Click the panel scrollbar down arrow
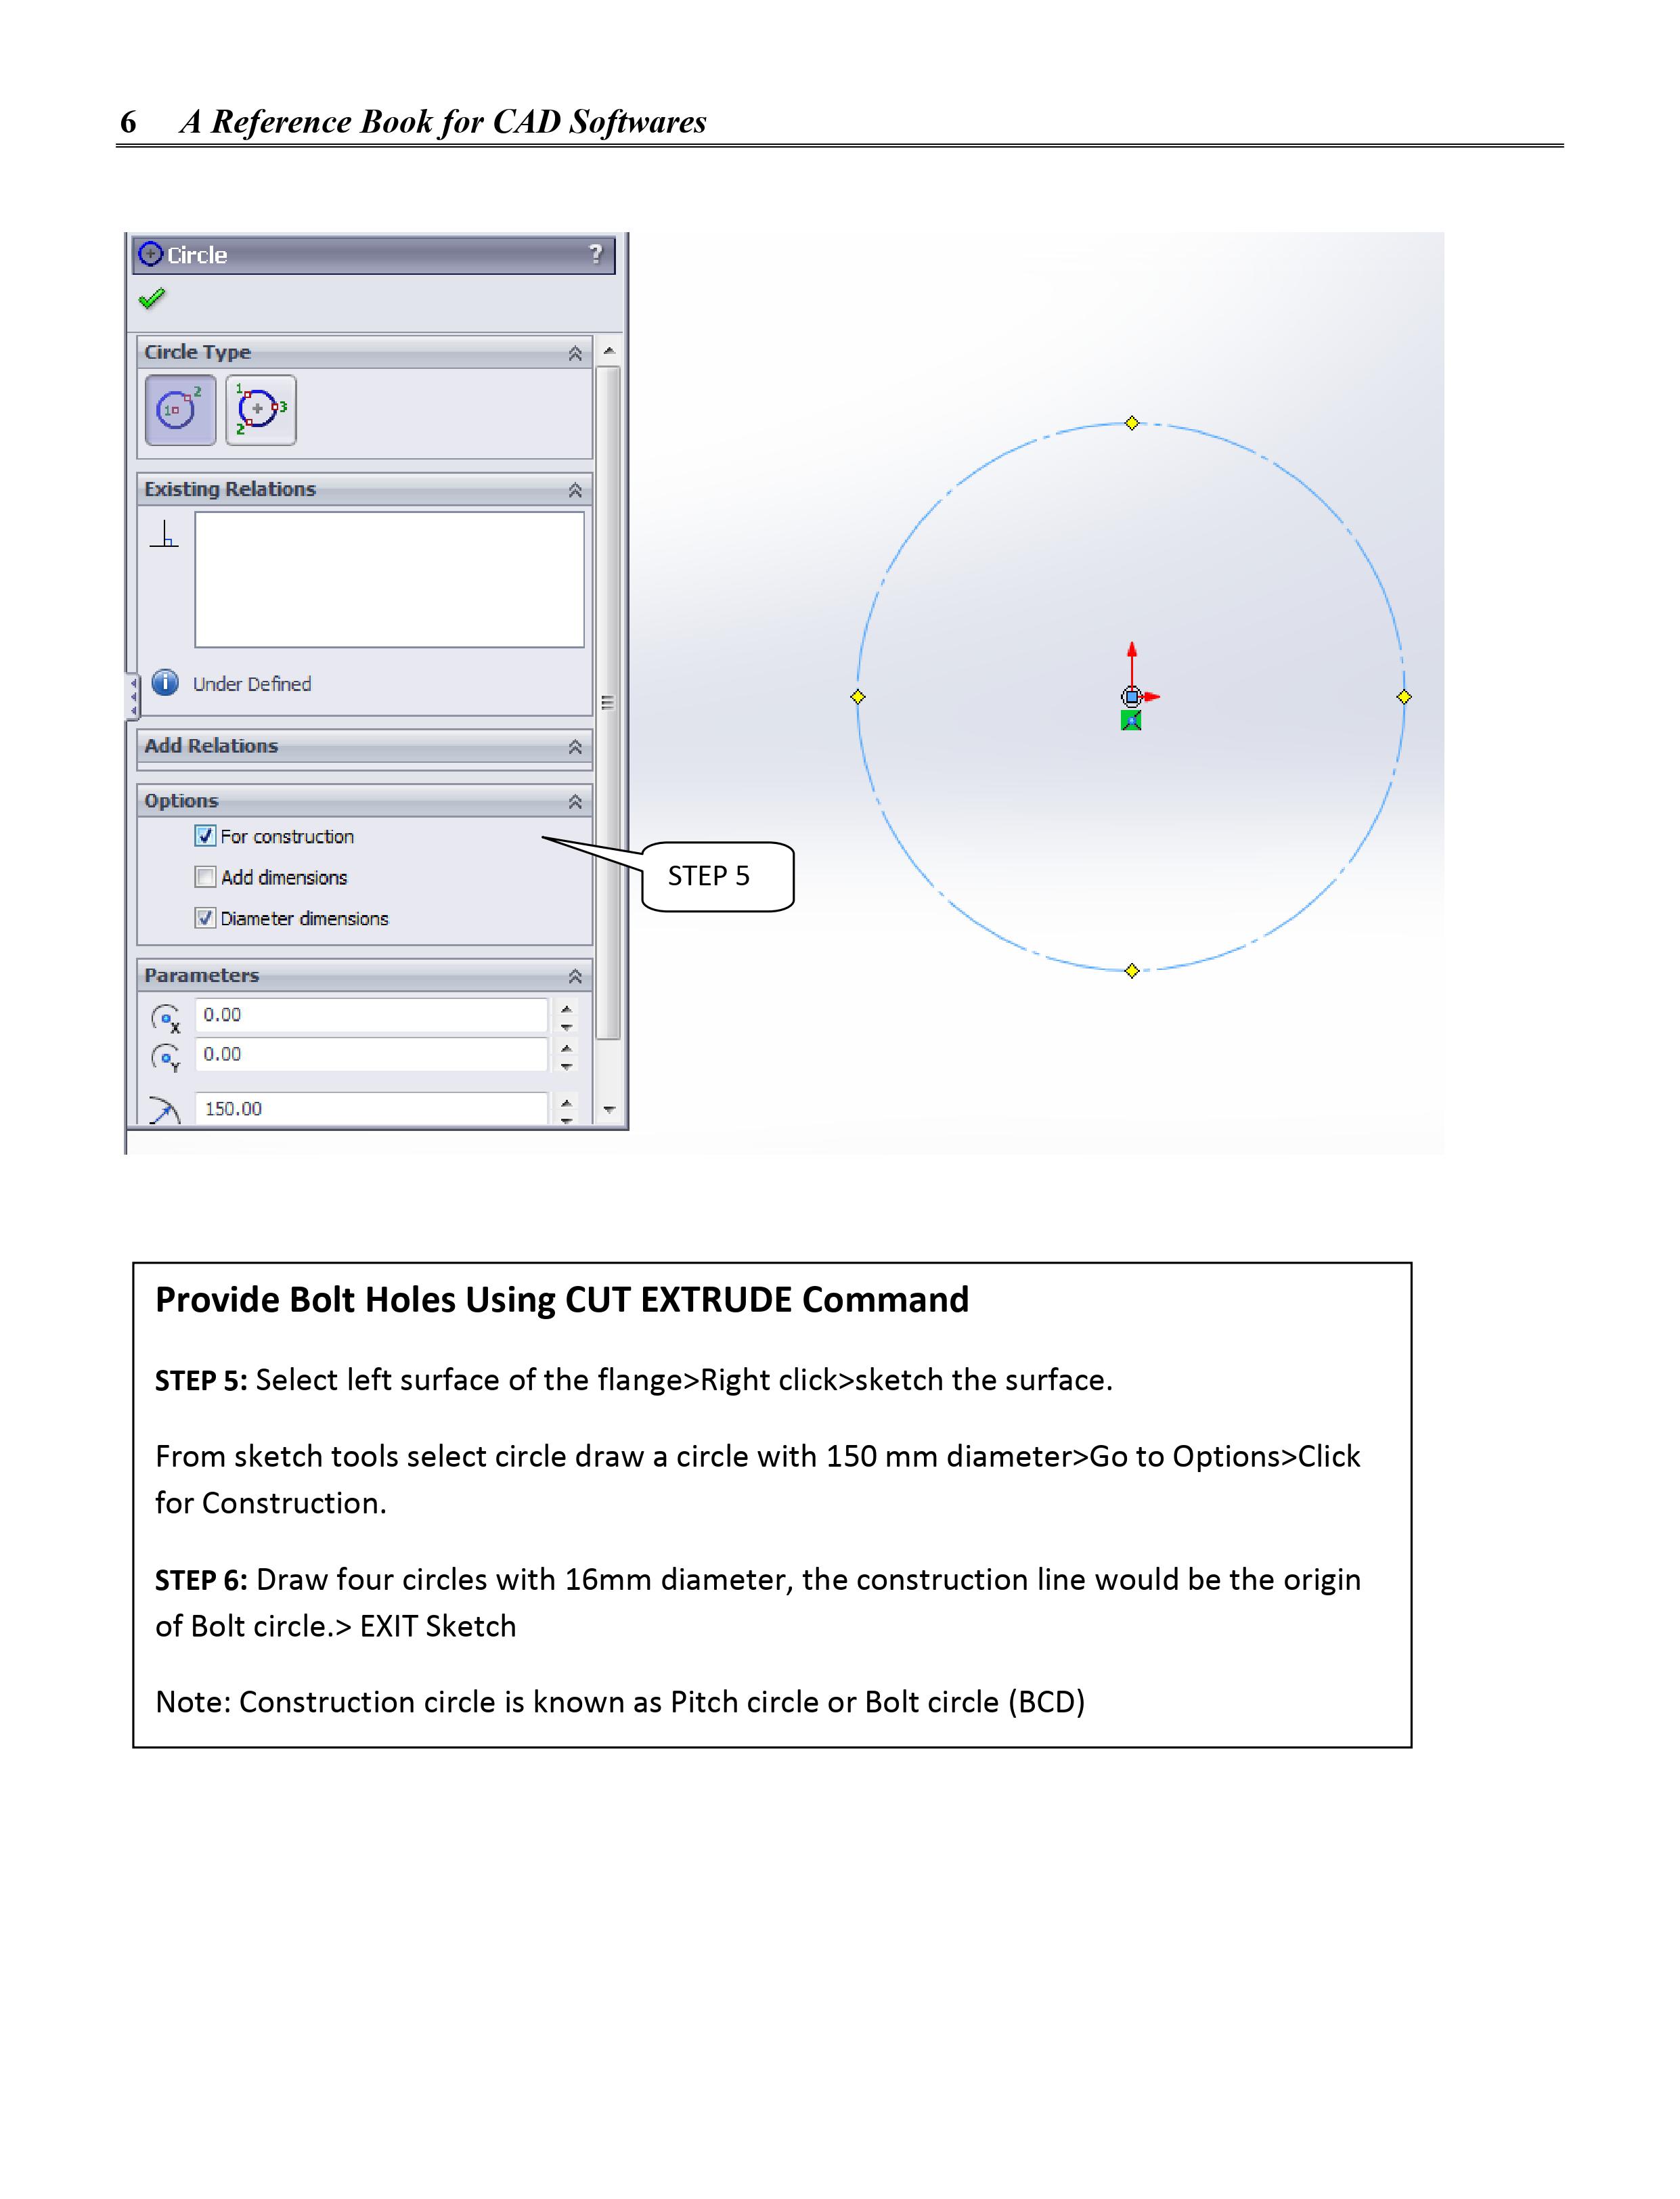This screenshot has height=2199, width=1680. [609, 1110]
